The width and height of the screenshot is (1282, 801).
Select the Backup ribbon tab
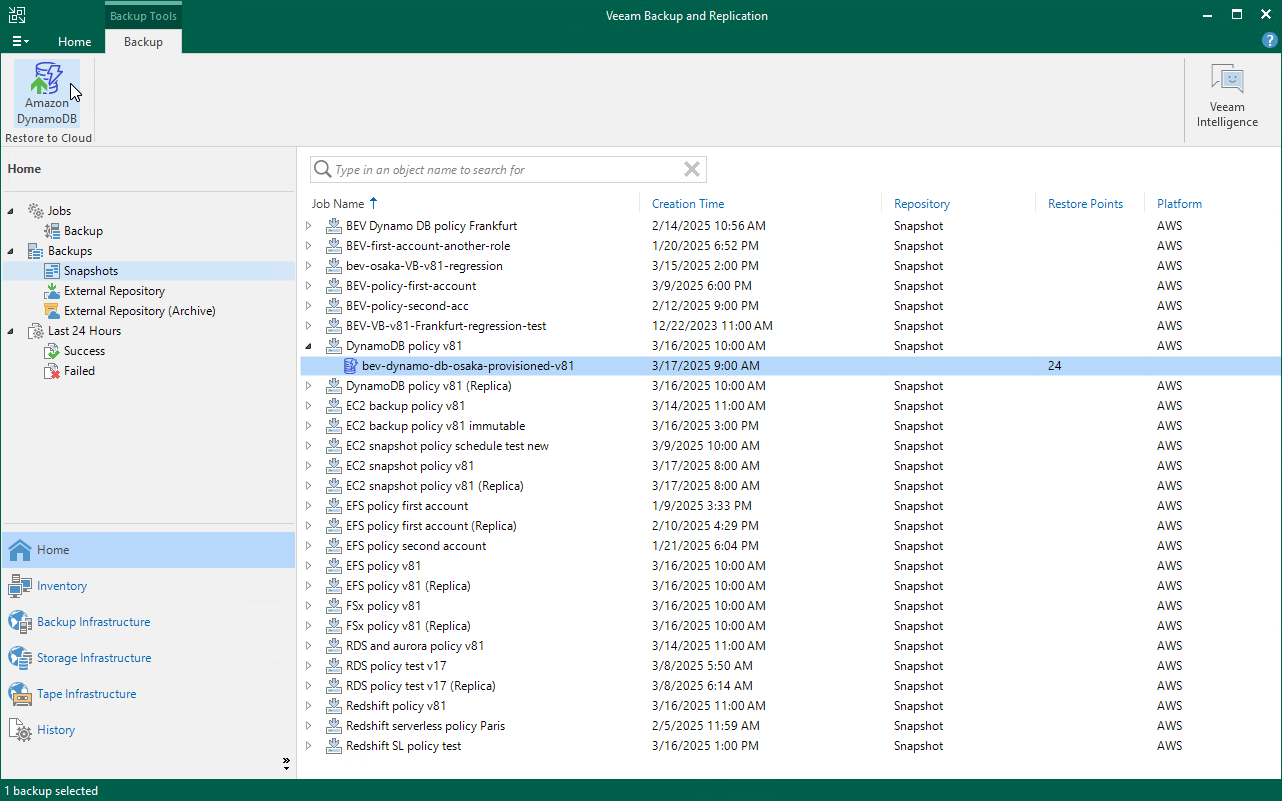click(x=143, y=42)
